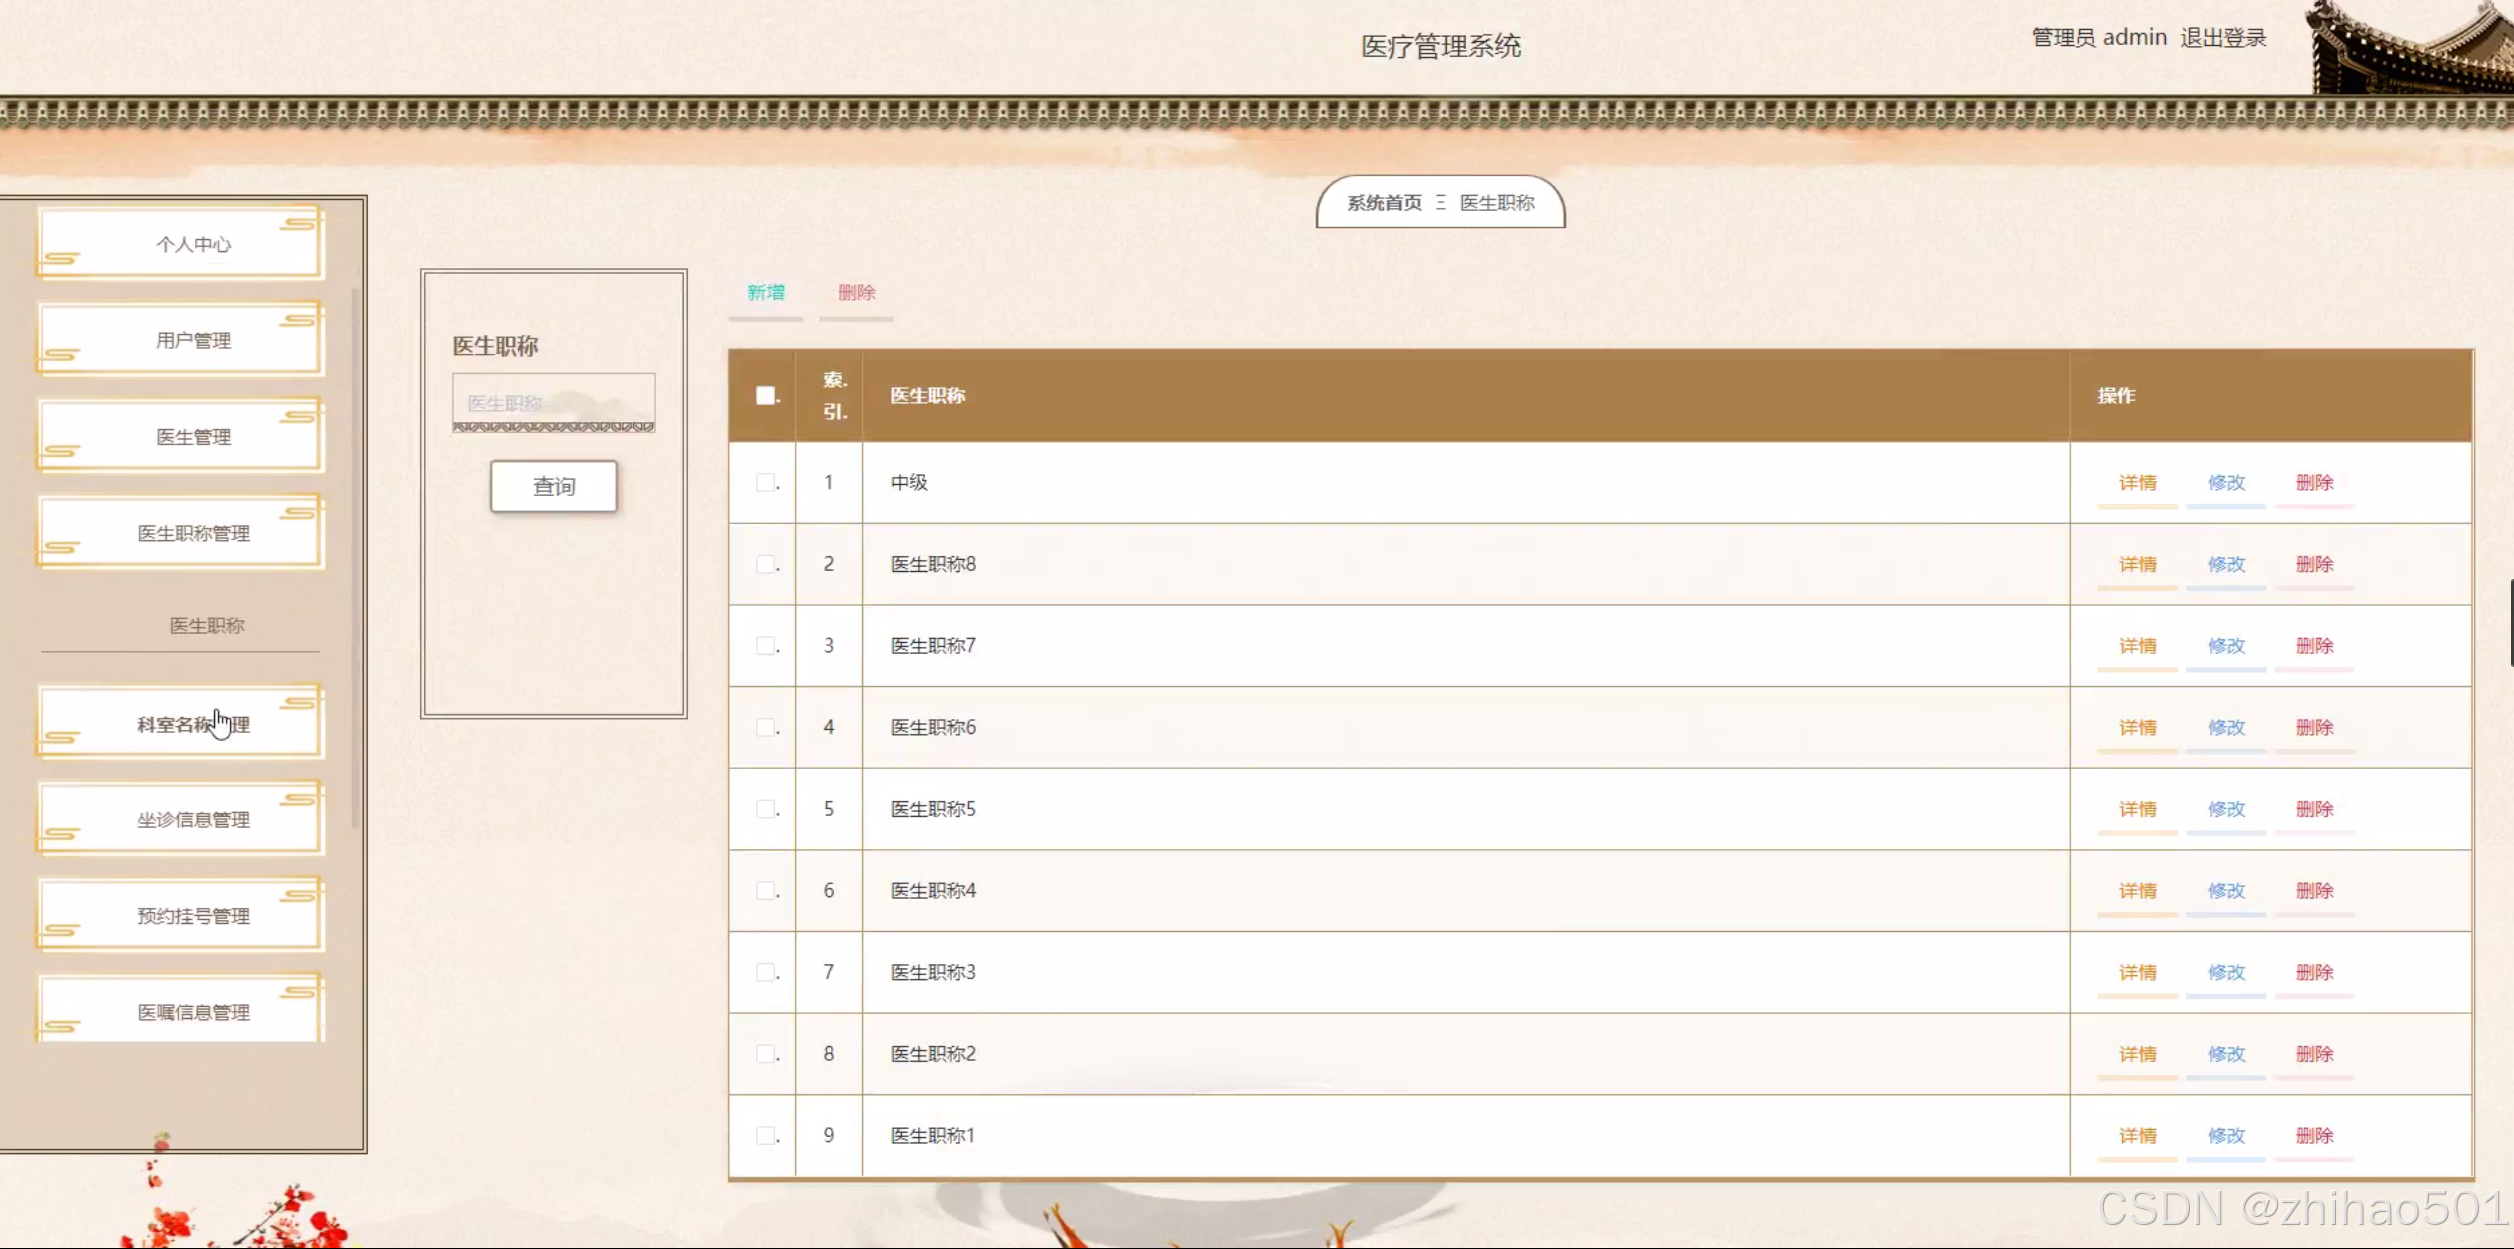
Task: Click 退出登录 in the header
Action: [2223, 38]
